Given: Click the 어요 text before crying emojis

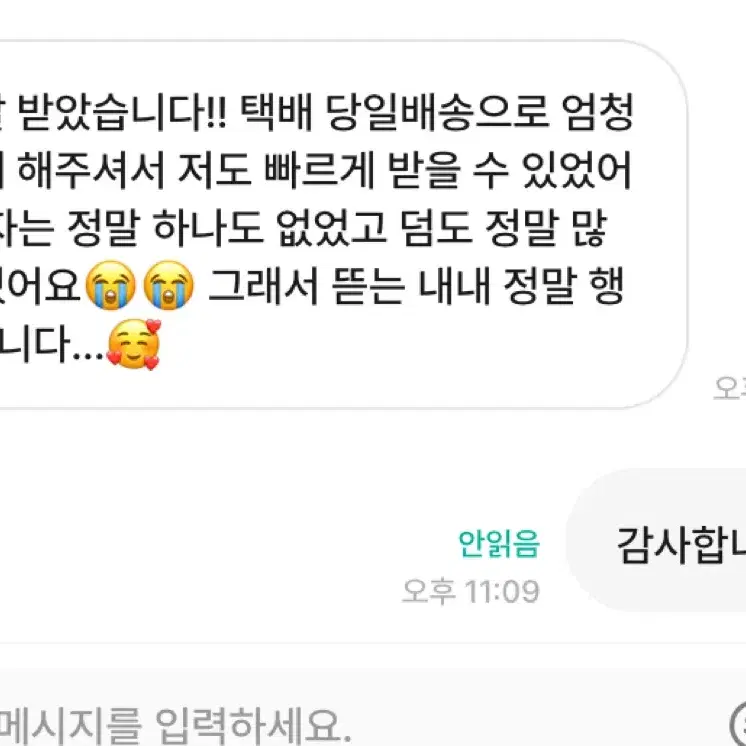Looking at the screenshot, I should click(x=44, y=286).
